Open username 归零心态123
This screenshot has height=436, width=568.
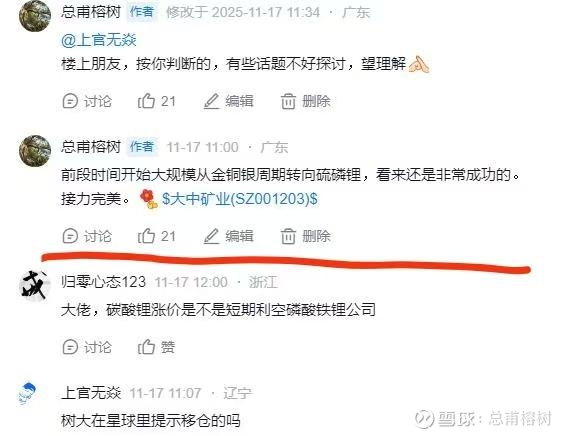(x=103, y=282)
